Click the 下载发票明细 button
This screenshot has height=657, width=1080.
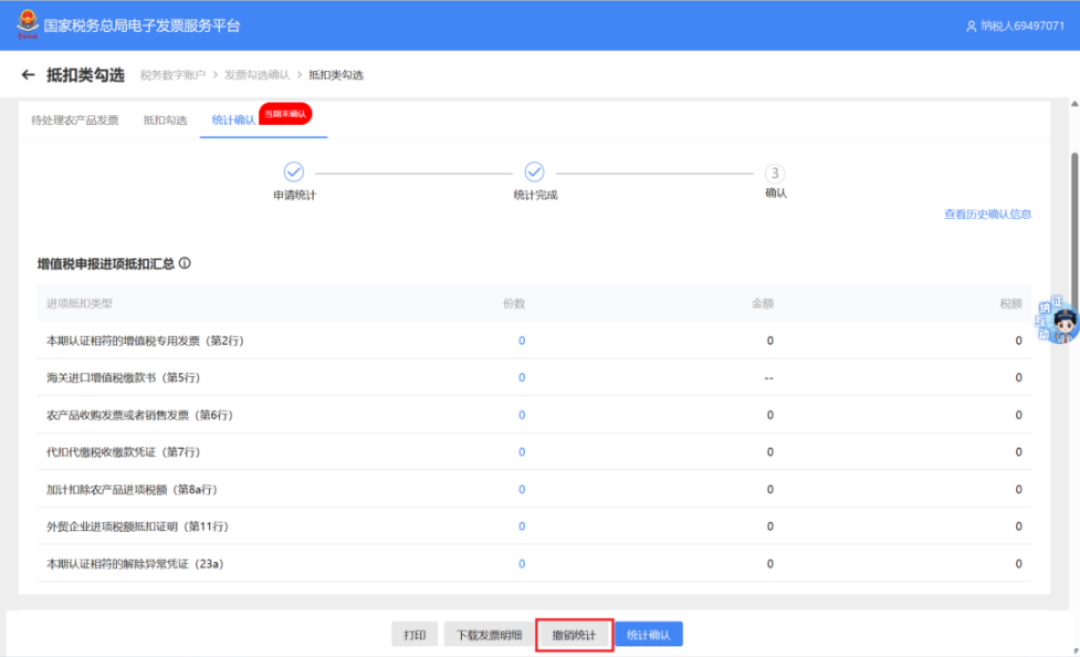pyautogui.click(x=489, y=634)
